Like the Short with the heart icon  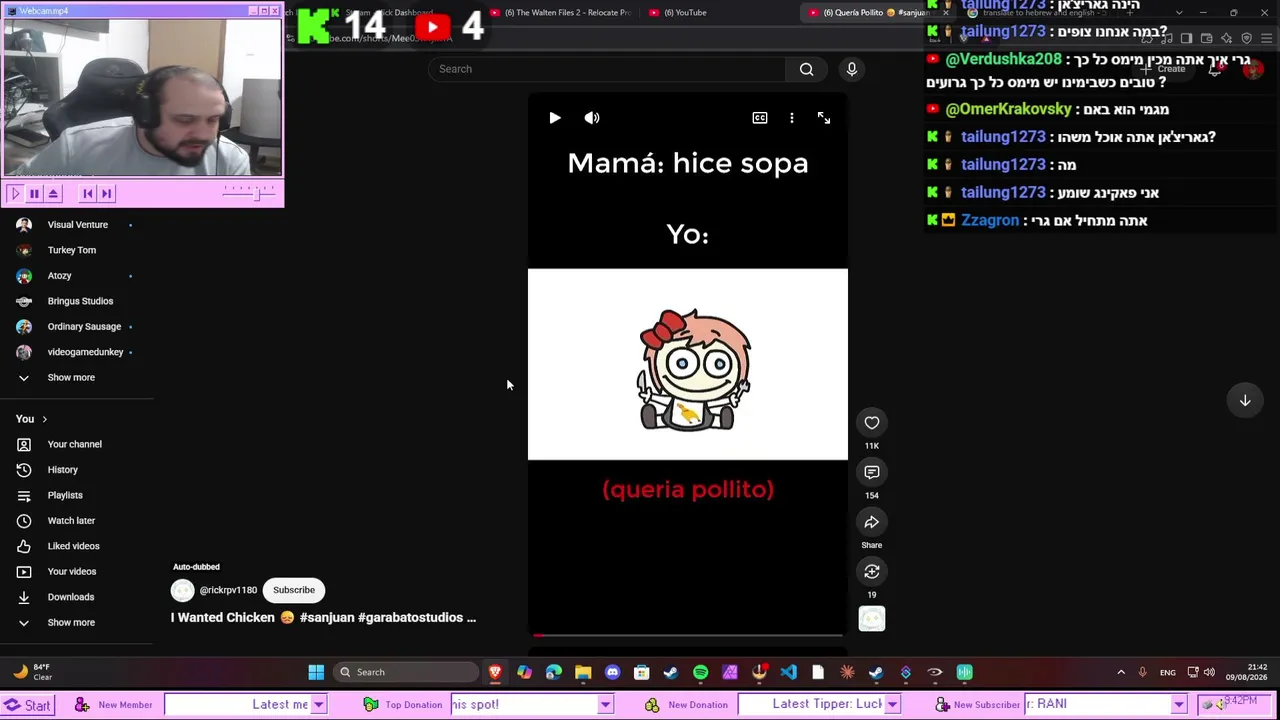click(x=872, y=423)
